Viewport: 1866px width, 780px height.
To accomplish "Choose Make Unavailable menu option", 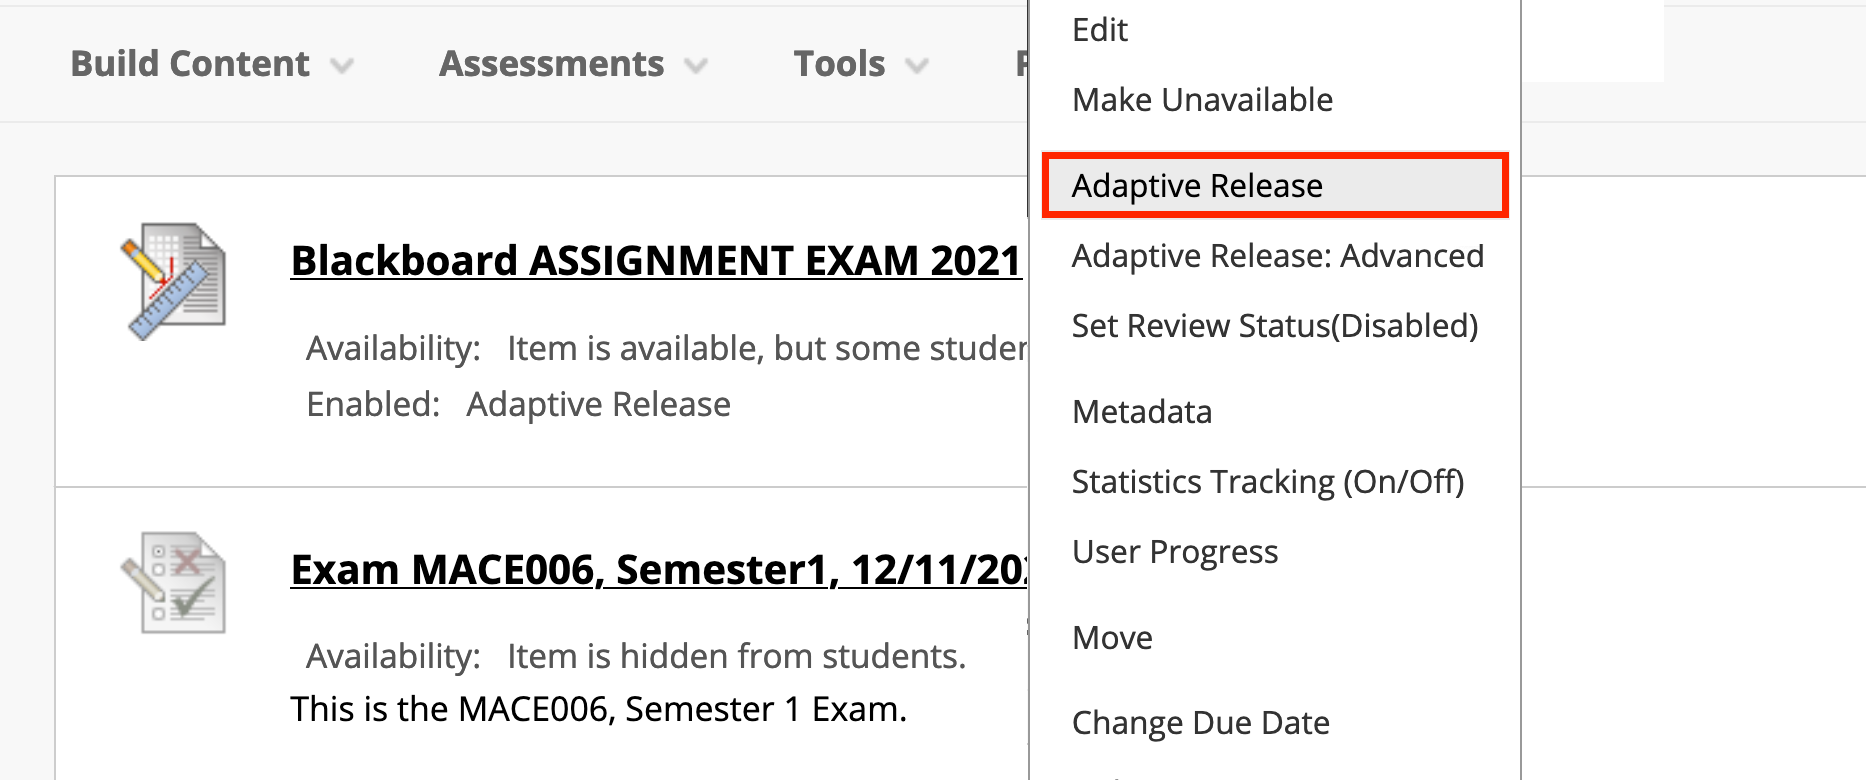I will (x=1202, y=100).
